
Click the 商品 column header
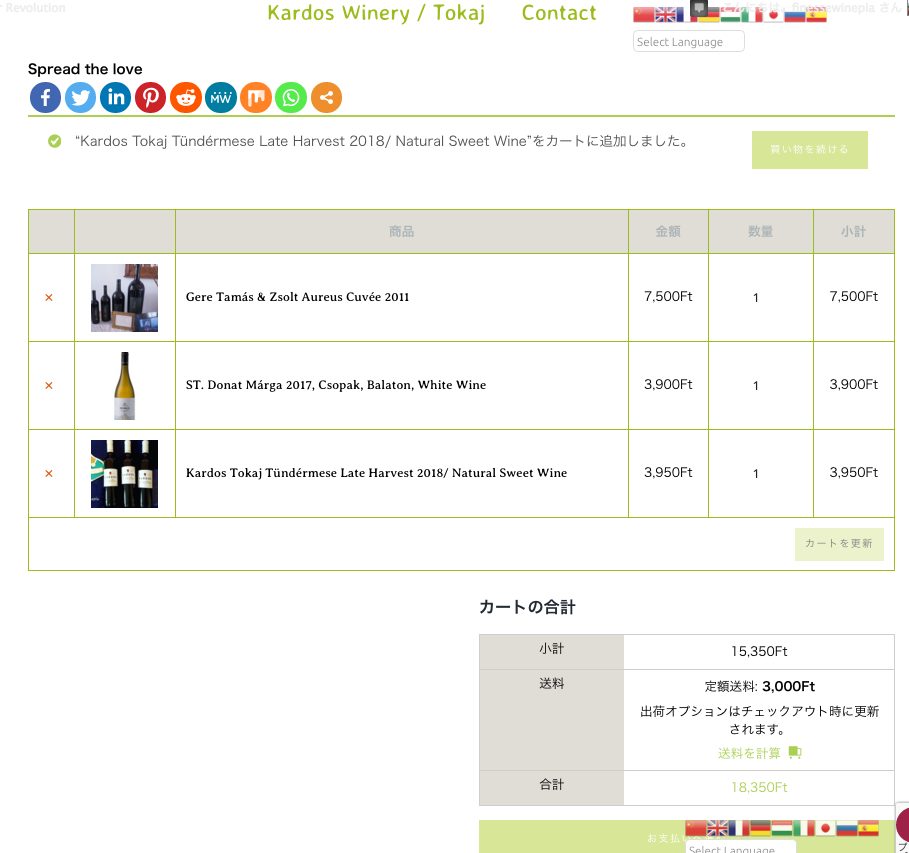coord(401,232)
